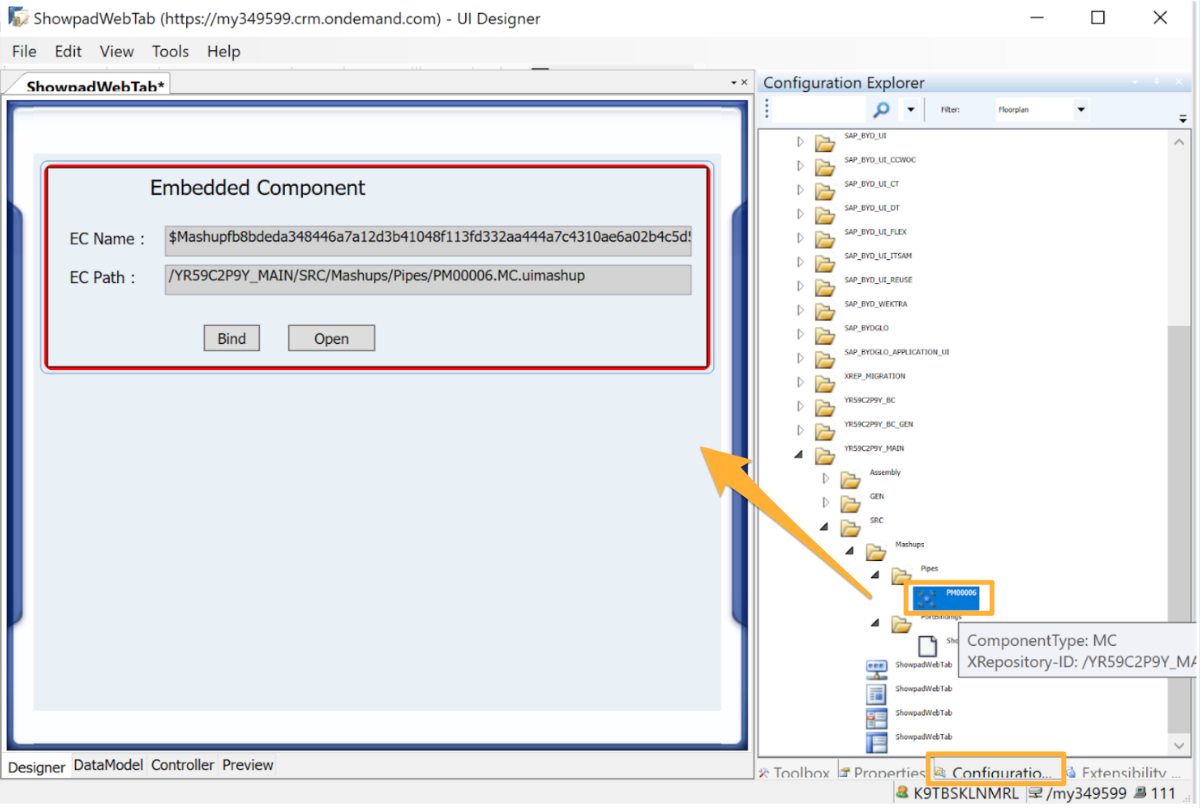Switch to the DataModel tab

click(x=108, y=765)
